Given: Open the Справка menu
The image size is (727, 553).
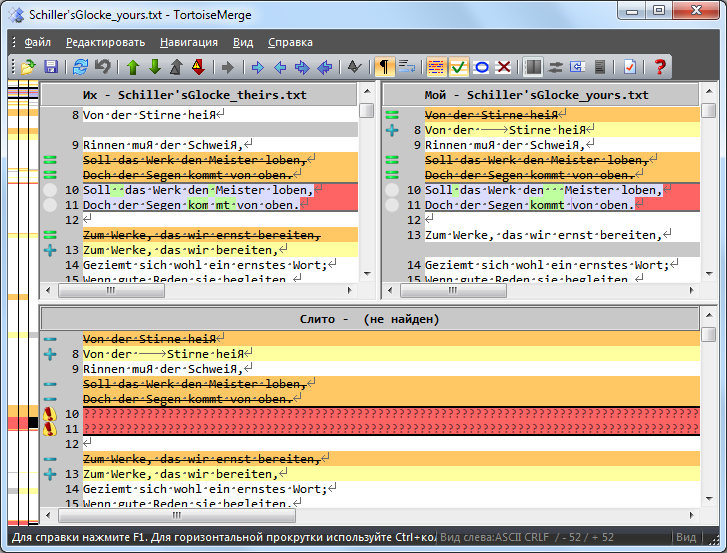Looking at the screenshot, I should tap(290, 42).
